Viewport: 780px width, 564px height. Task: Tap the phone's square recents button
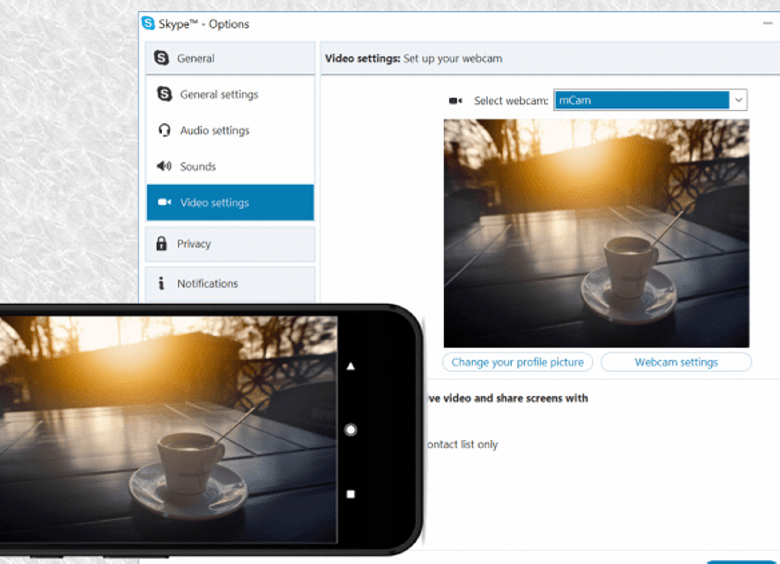(x=351, y=494)
